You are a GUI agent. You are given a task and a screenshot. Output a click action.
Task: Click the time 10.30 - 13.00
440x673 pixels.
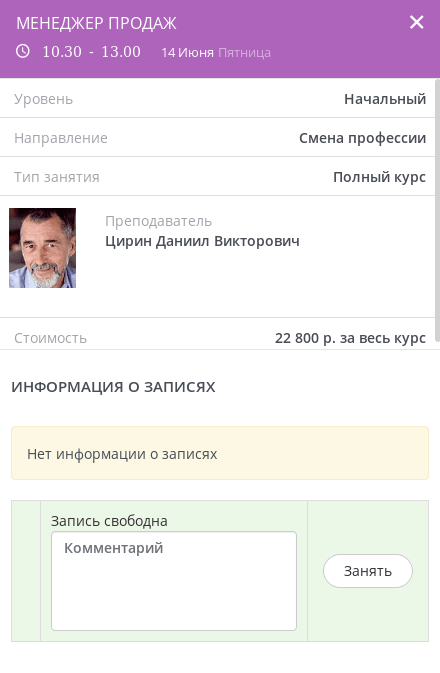(x=91, y=52)
